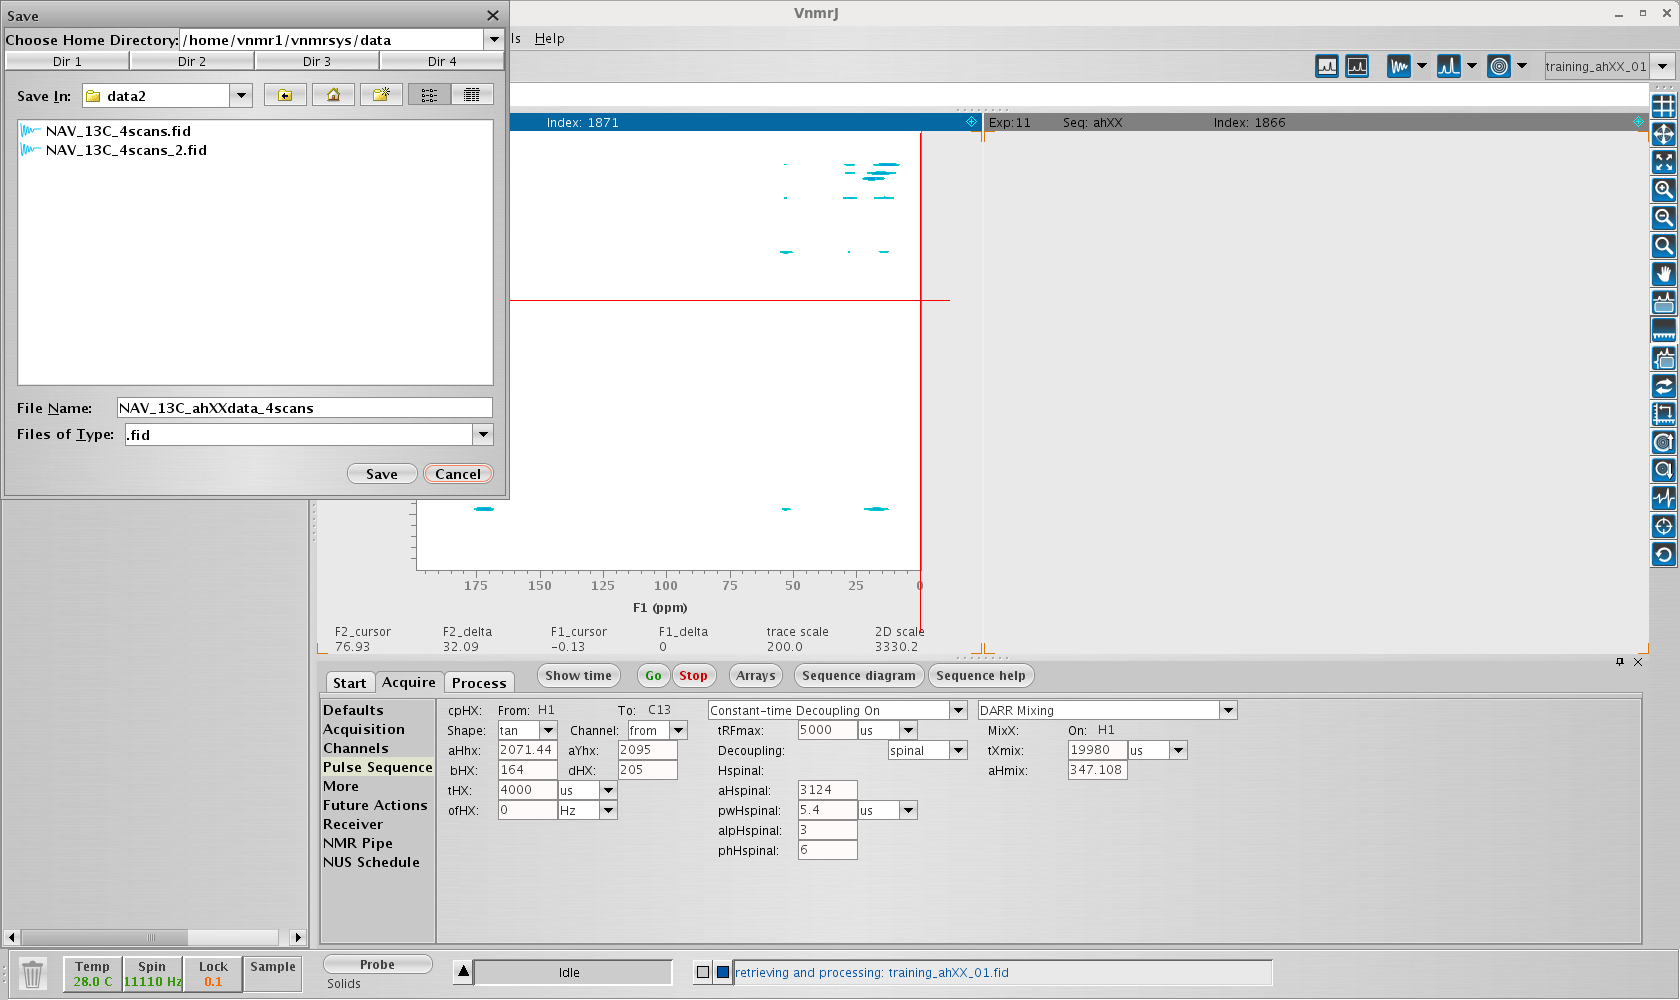This screenshot has height=1000, width=1680.
Task: Click the trash can icon
Action: [x=33, y=973]
